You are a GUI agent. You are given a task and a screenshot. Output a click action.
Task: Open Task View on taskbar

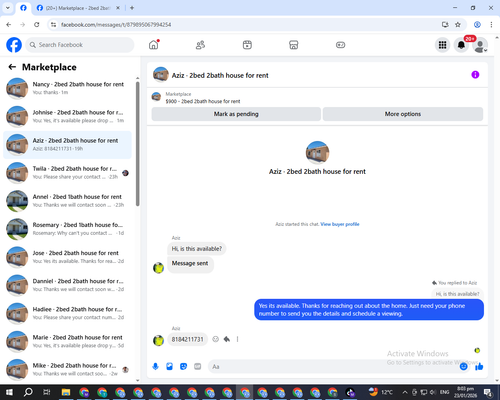click(47, 392)
